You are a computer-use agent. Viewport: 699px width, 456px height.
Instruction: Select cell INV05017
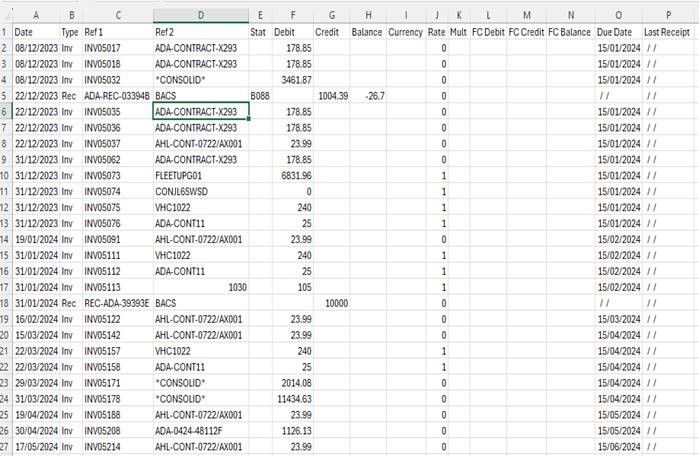click(x=118, y=48)
